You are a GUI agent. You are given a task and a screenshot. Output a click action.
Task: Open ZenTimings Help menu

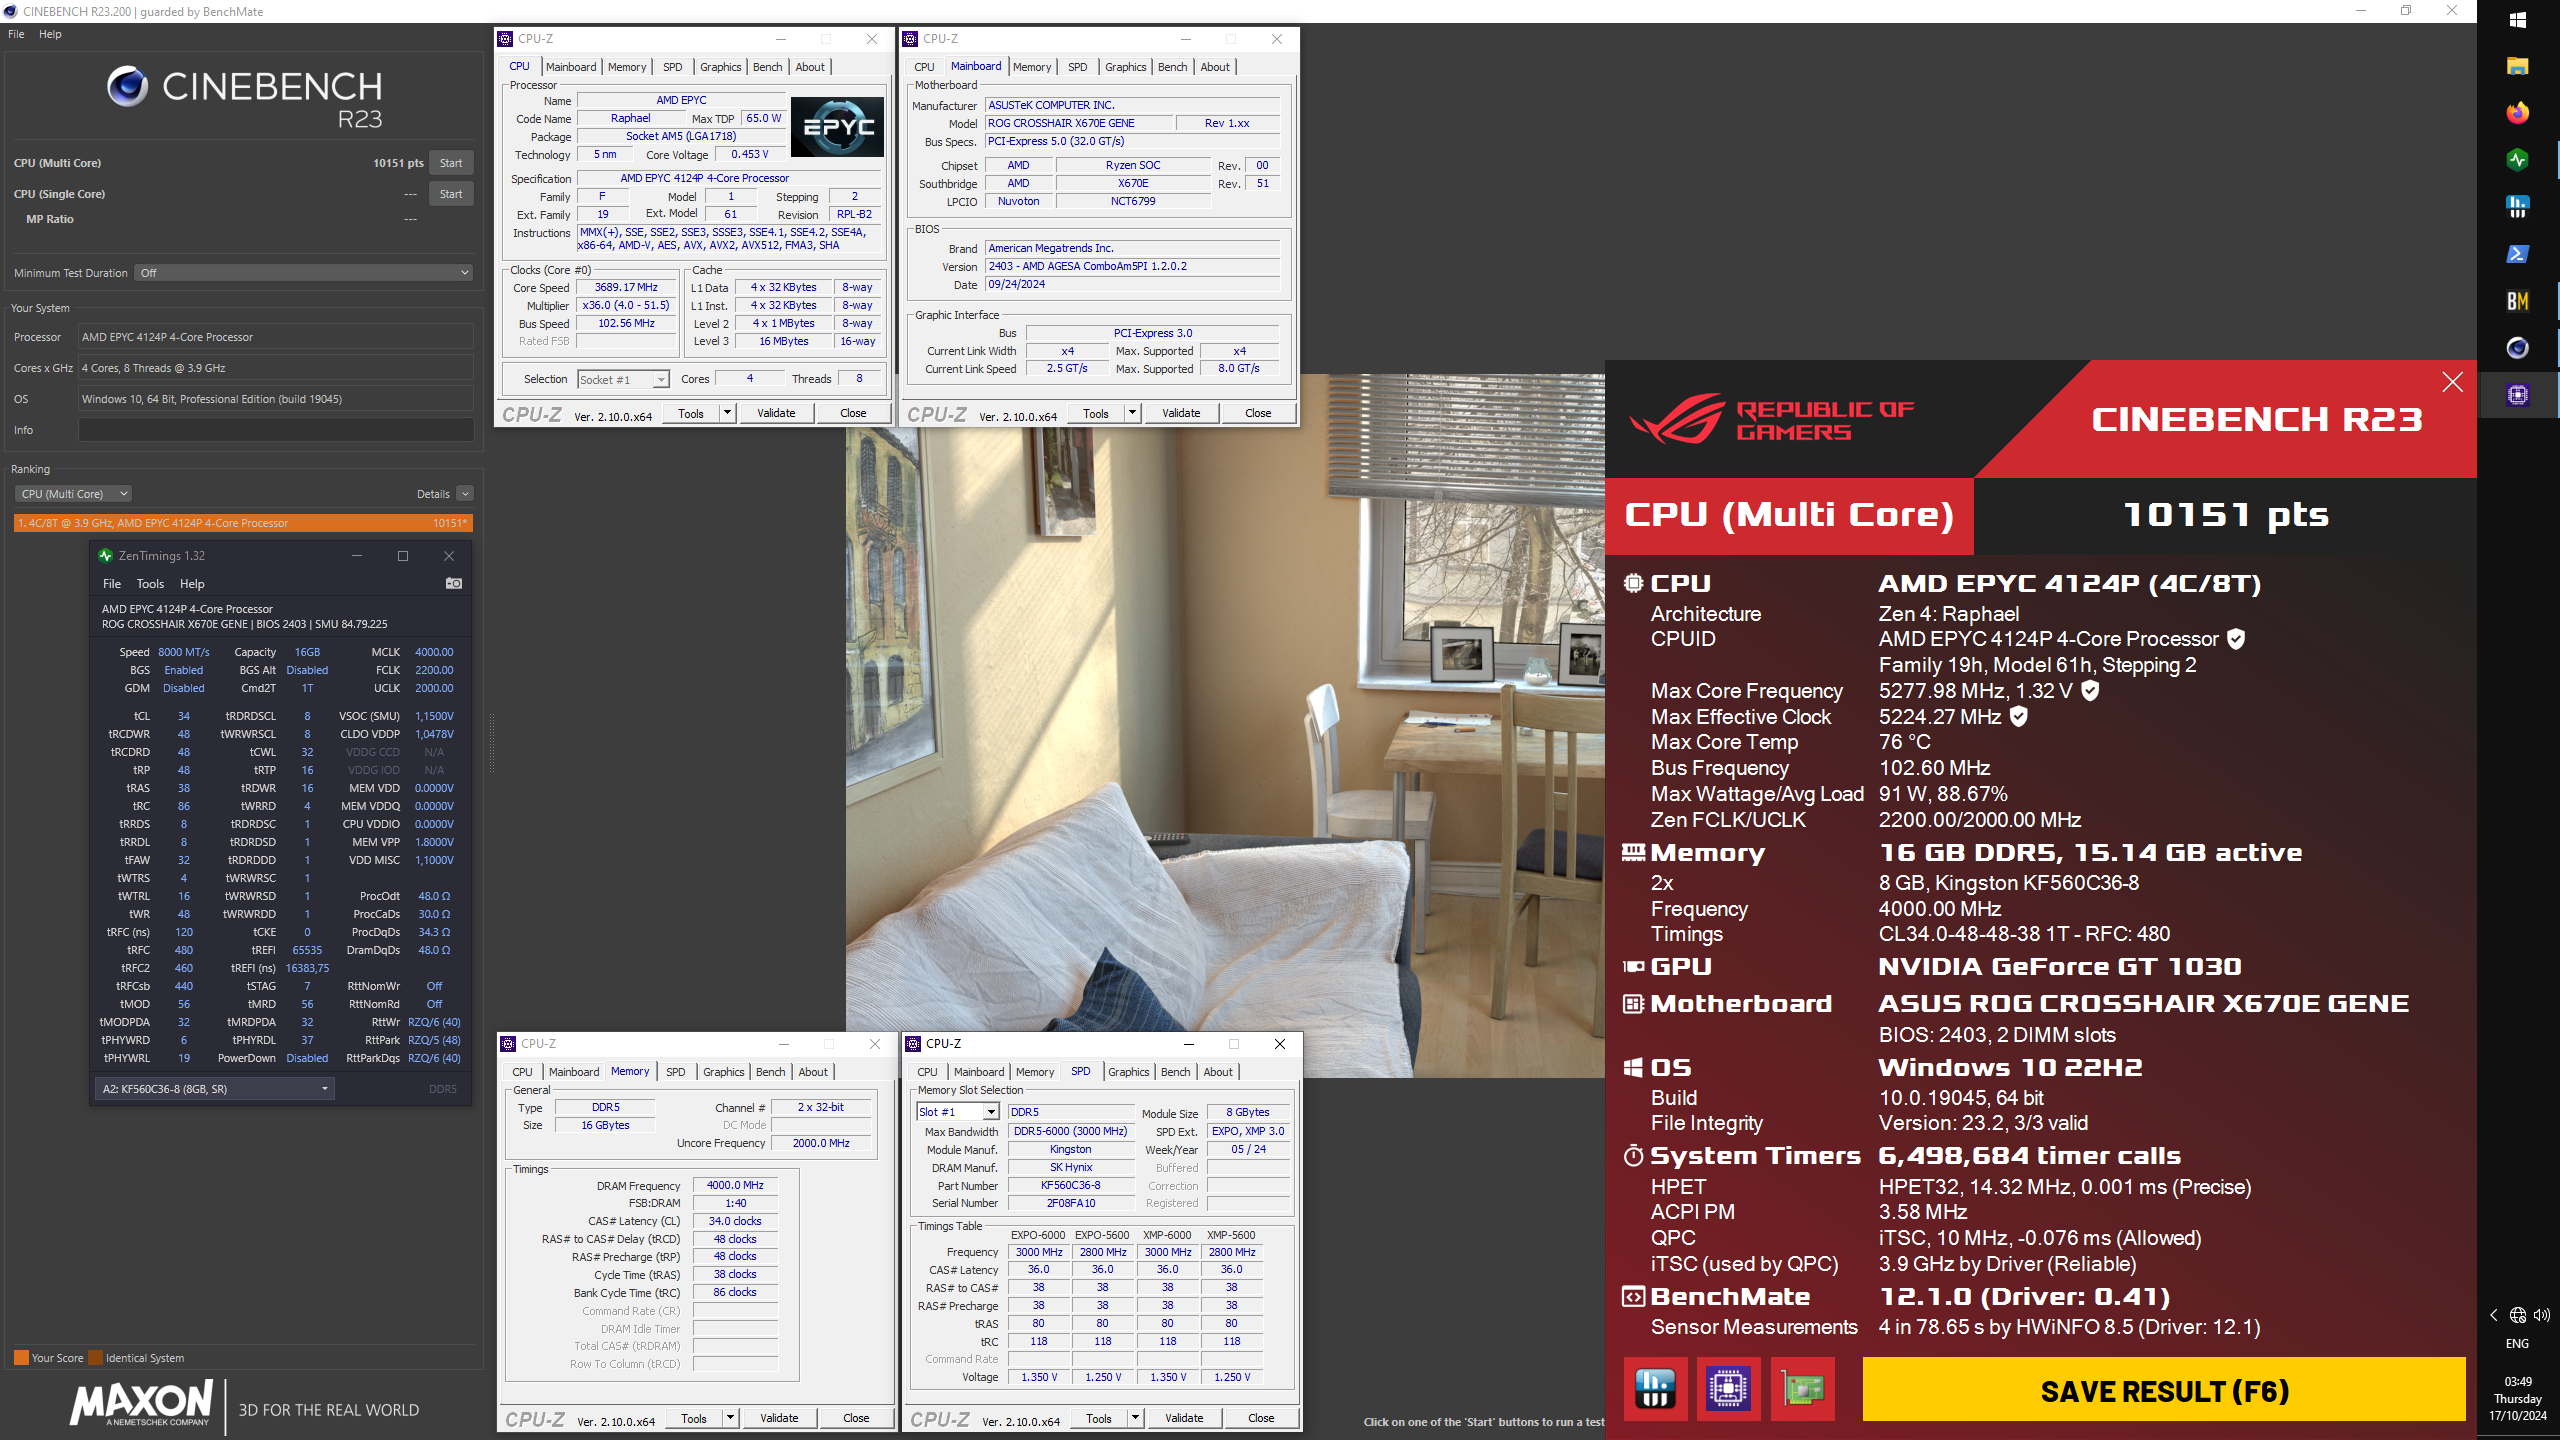tap(192, 584)
